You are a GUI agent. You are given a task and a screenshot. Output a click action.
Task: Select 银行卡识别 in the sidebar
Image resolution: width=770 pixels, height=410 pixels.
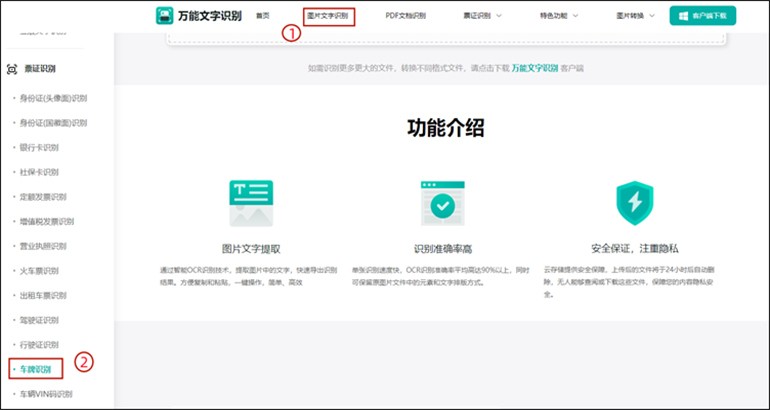(40, 147)
